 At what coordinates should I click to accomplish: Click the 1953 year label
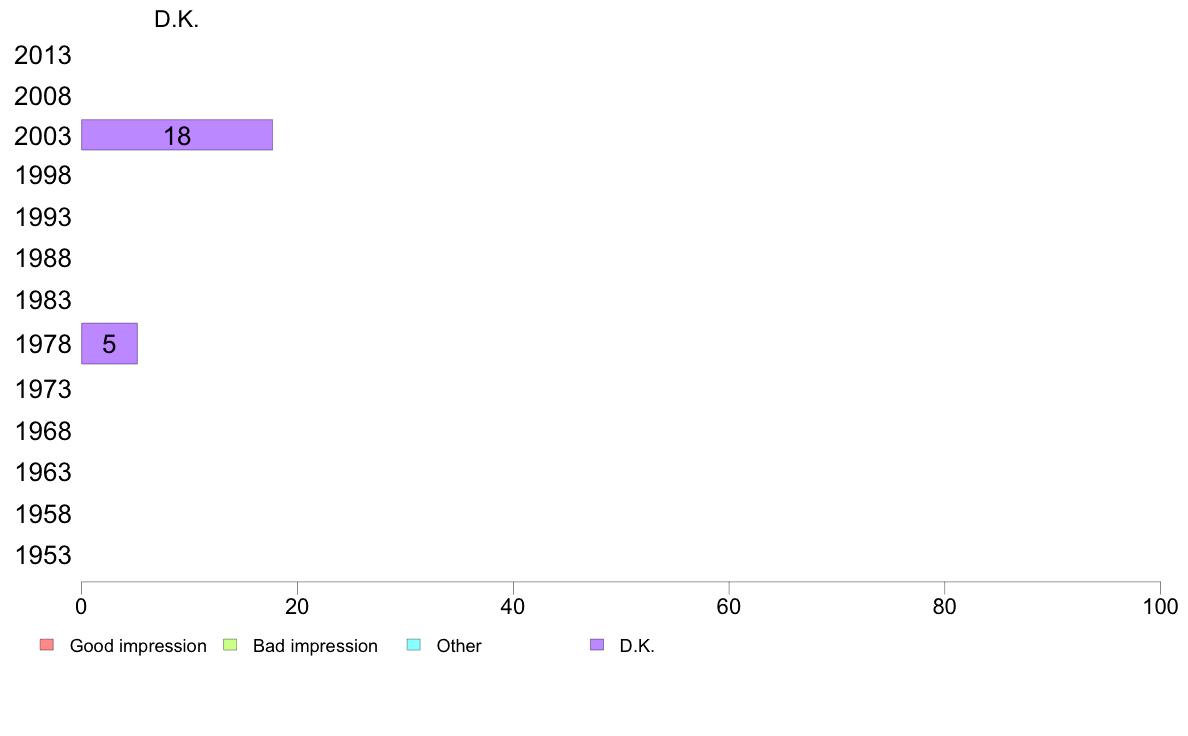pos(43,556)
